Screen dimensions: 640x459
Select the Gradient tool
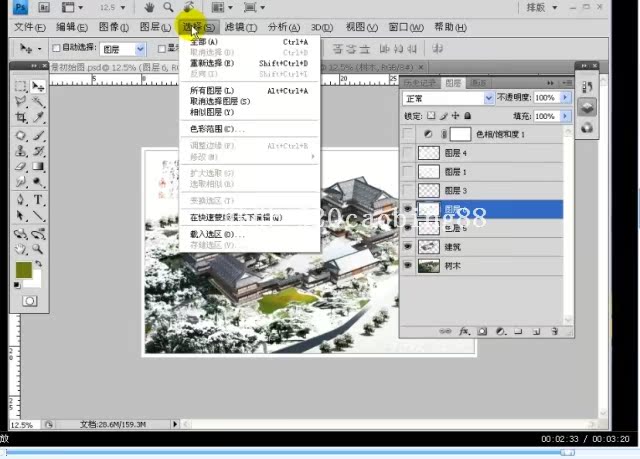38,166
